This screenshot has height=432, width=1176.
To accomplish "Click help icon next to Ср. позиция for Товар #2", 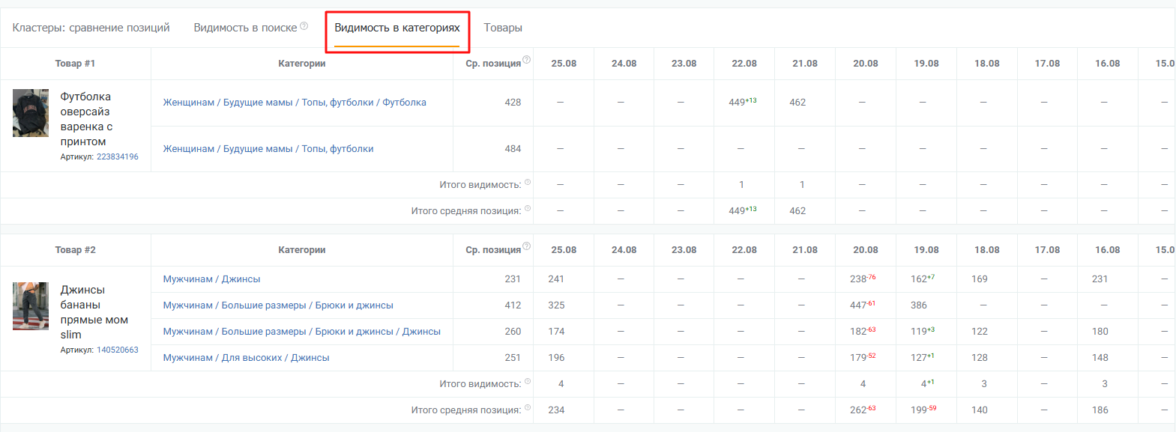I will coord(526,247).
